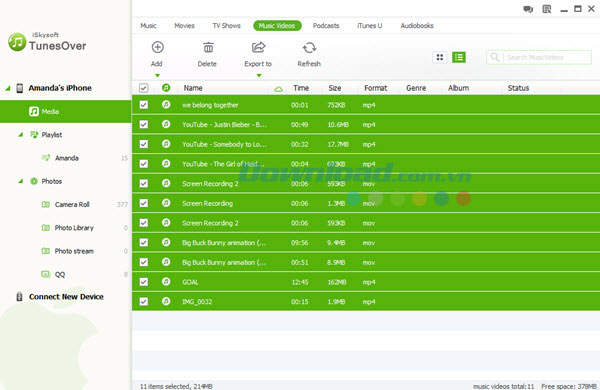Screen dimensions: 600x390
Task: Uncheck the Justin Bieber video checkbox
Action: (x=143, y=124)
